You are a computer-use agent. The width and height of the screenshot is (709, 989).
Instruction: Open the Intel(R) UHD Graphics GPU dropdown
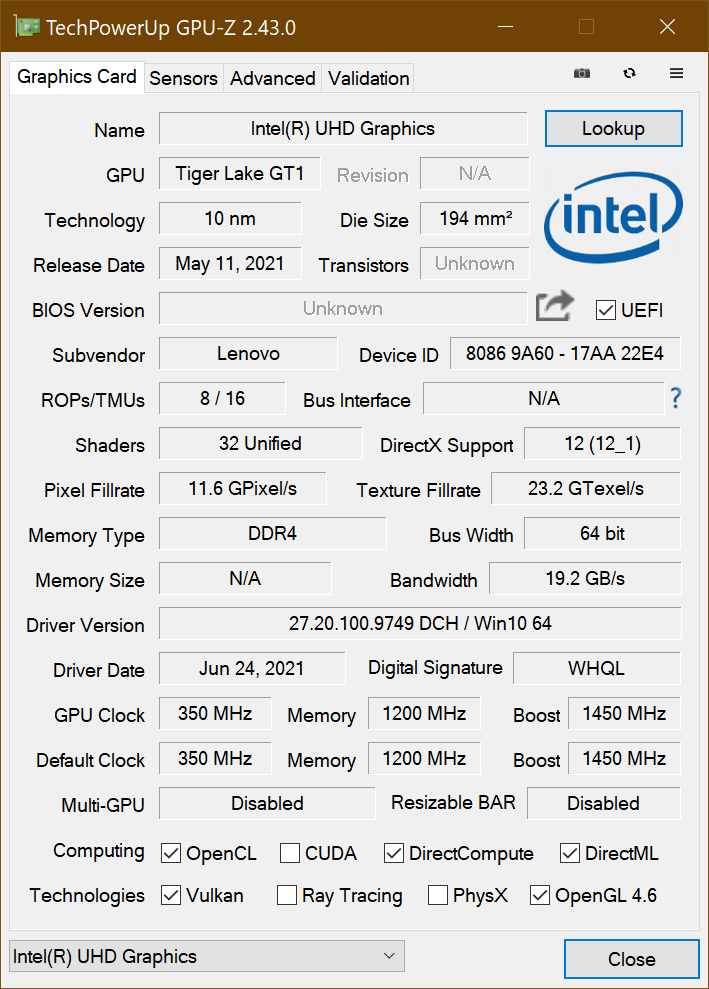click(x=206, y=957)
